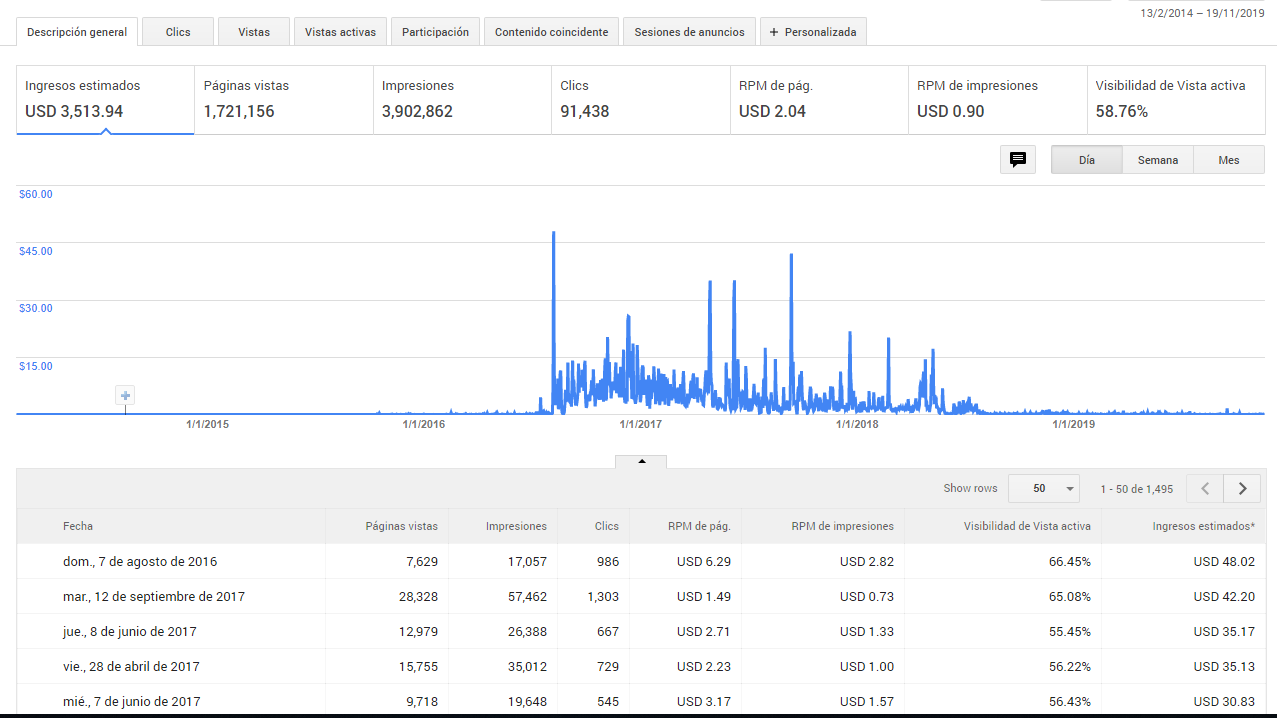
Task: Click the plus note marker on chart
Action: click(x=125, y=395)
